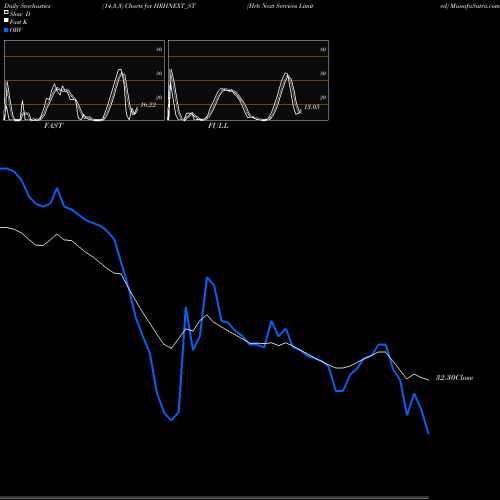500x500 pixels.
Task: Select the 'Fast K' legend label
Action: [x=18, y=22]
